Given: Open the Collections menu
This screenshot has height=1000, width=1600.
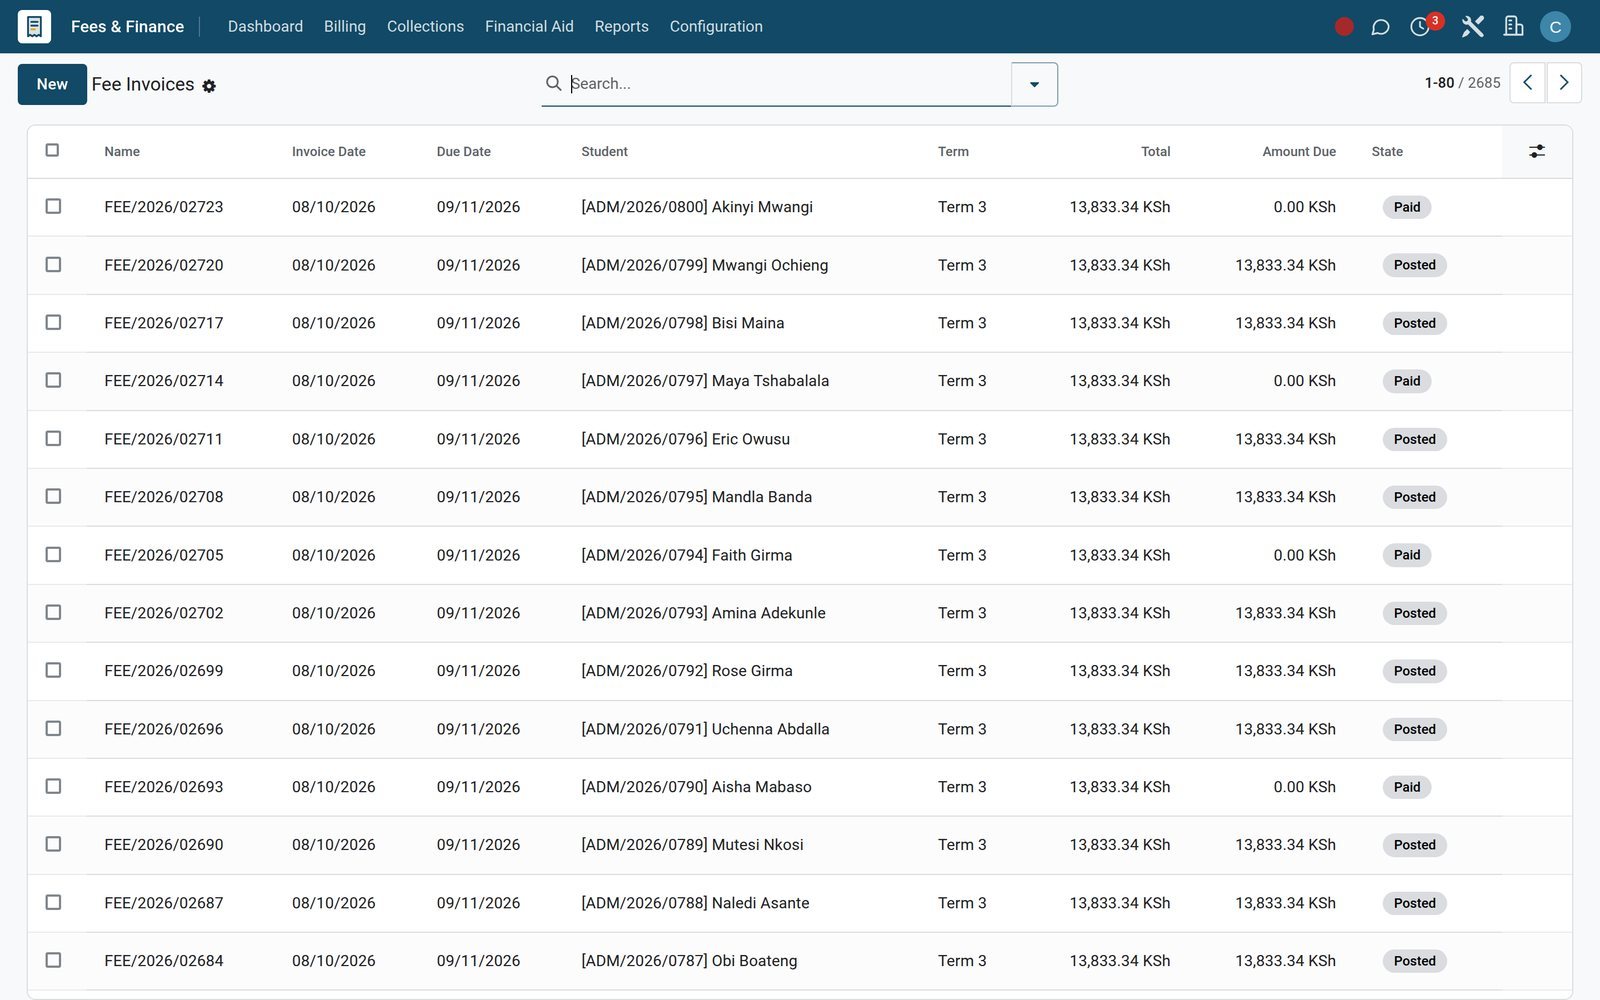Looking at the screenshot, I should [425, 26].
